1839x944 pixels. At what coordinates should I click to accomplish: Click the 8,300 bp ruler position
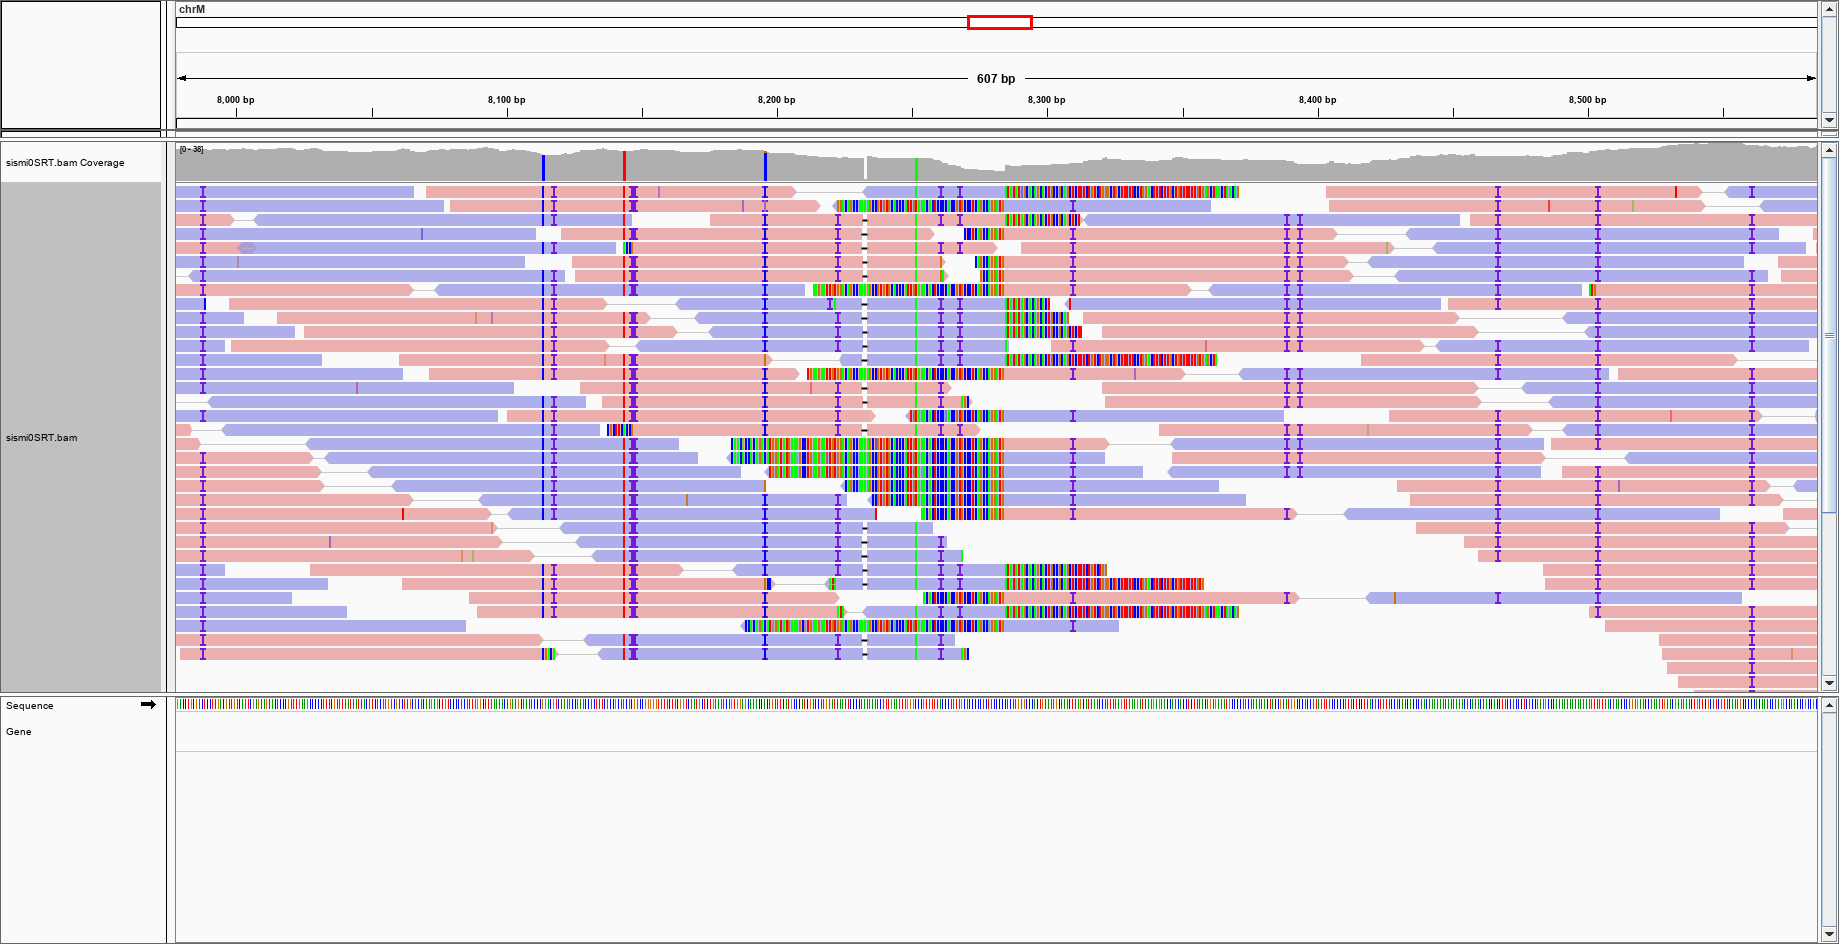pos(1047,100)
